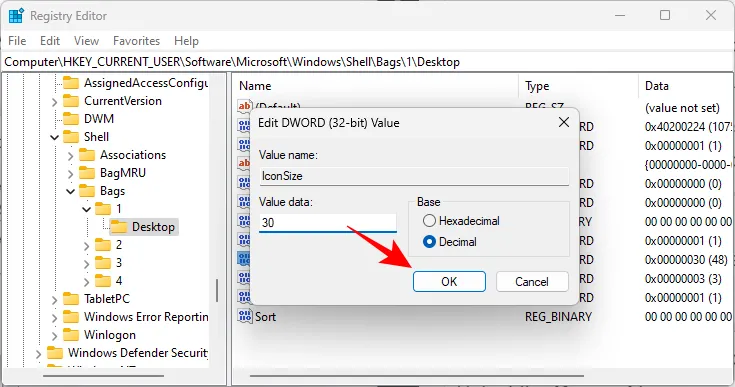This screenshot has height=387, width=735.
Task: Select the TabletPC folder icon
Action: [71, 298]
